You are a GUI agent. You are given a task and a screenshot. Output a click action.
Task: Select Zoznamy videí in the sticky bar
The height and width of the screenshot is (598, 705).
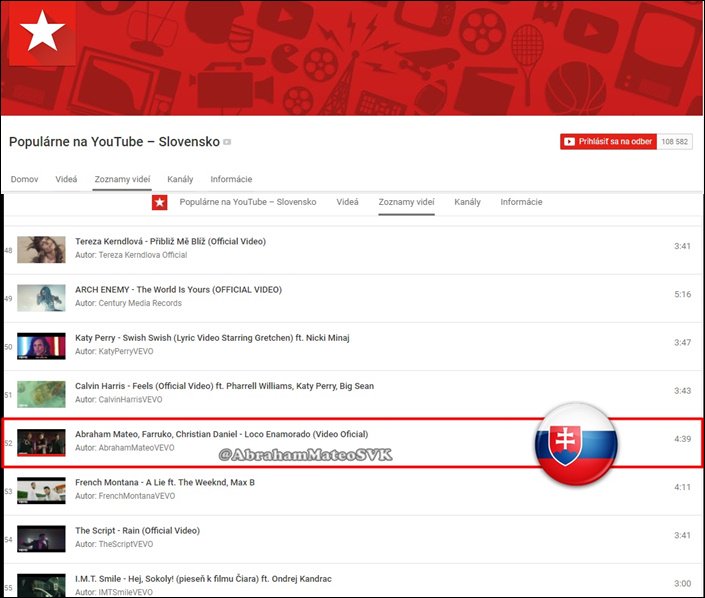click(x=406, y=202)
